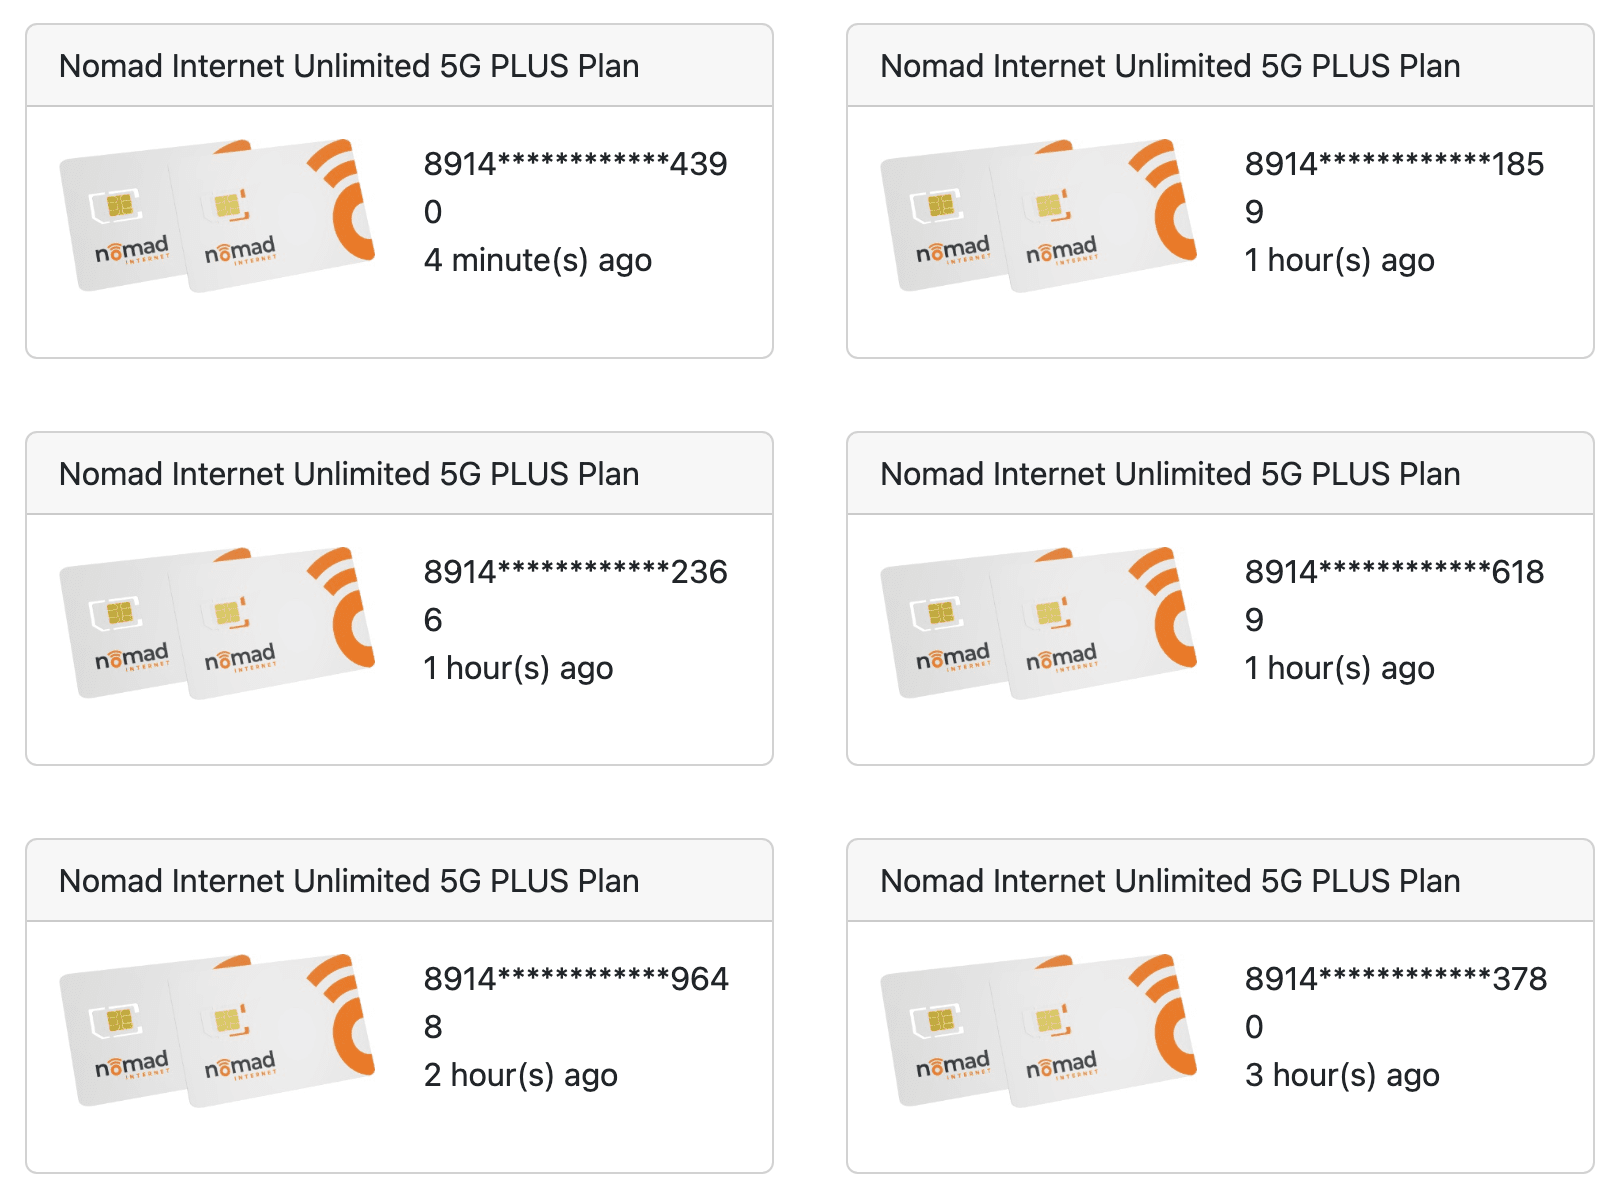The image size is (1622, 1196).
Task: Click the header of the top left plan card
Action: (398, 65)
